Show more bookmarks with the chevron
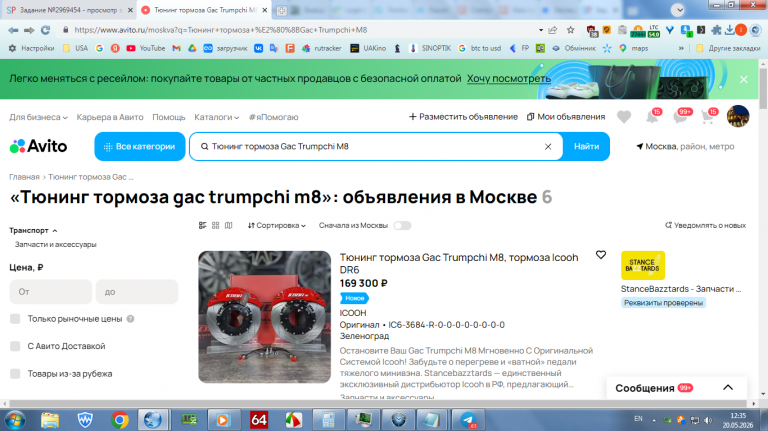Image resolution: width=768 pixels, height=431 pixels. click(681, 48)
